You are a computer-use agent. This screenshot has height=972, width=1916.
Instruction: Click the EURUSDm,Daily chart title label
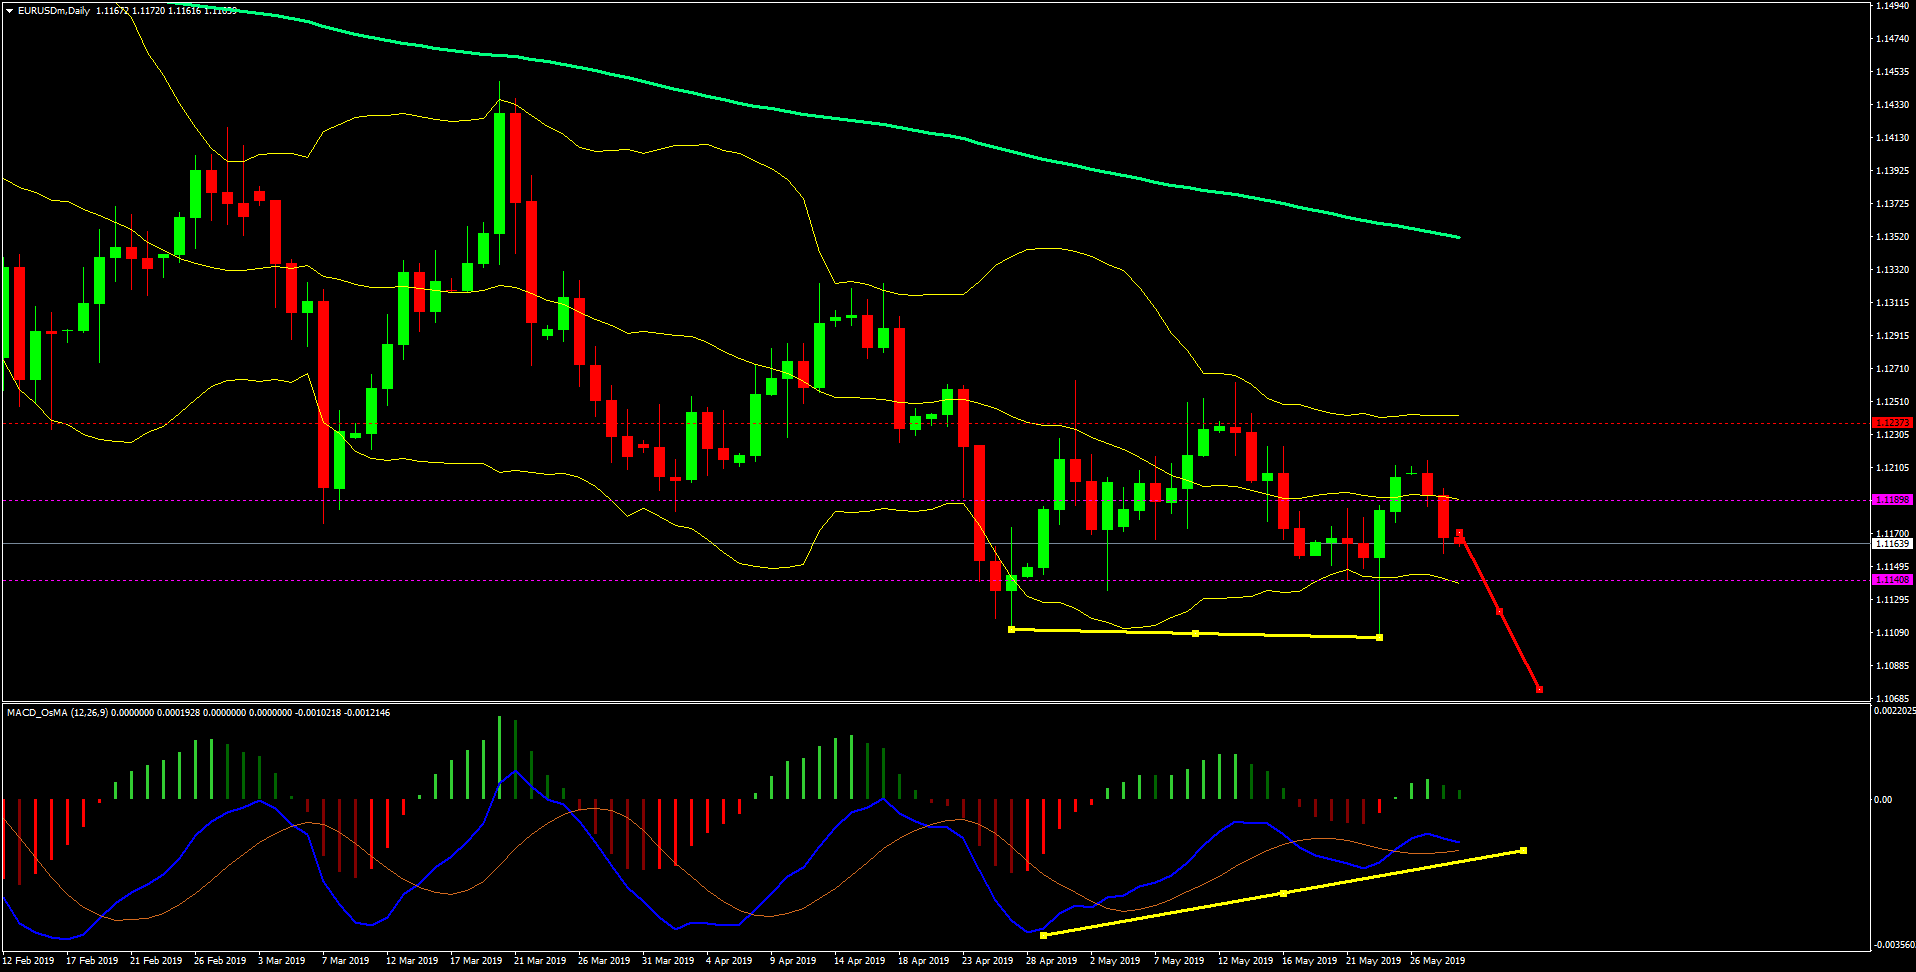(x=54, y=11)
